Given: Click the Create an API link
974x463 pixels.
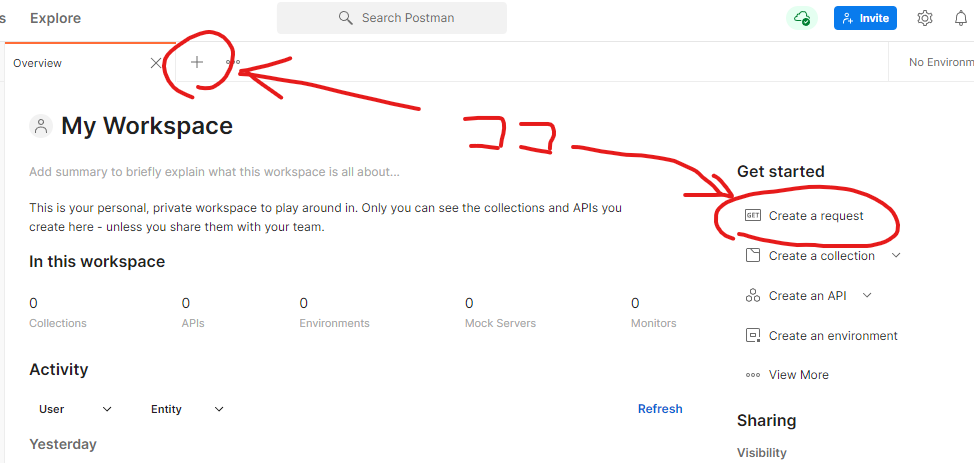Looking at the screenshot, I should pos(808,296).
